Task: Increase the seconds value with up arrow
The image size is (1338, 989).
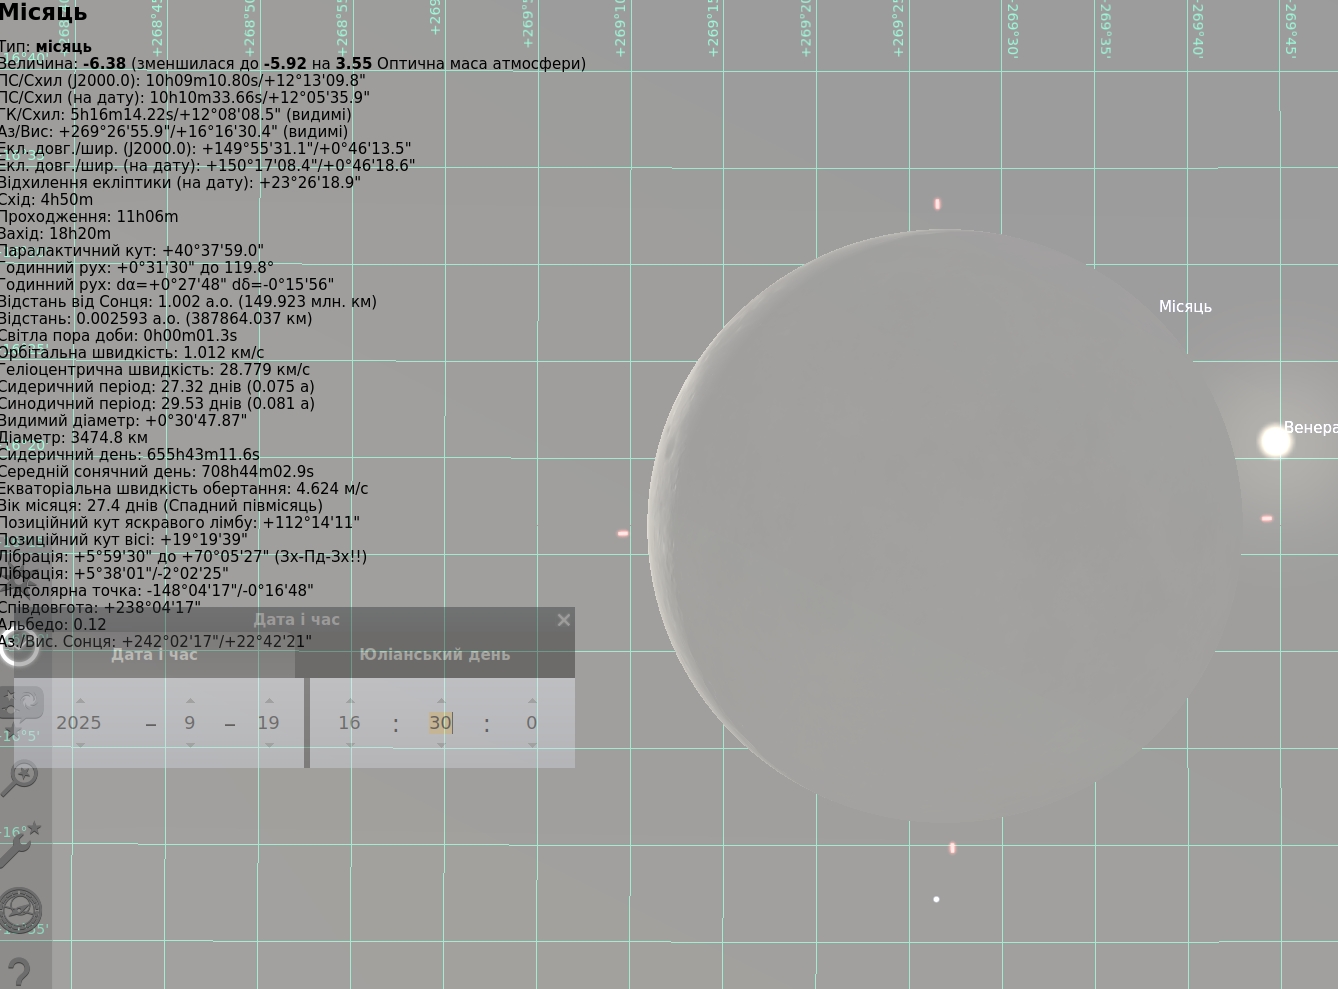Action: pyautogui.click(x=532, y=701)
